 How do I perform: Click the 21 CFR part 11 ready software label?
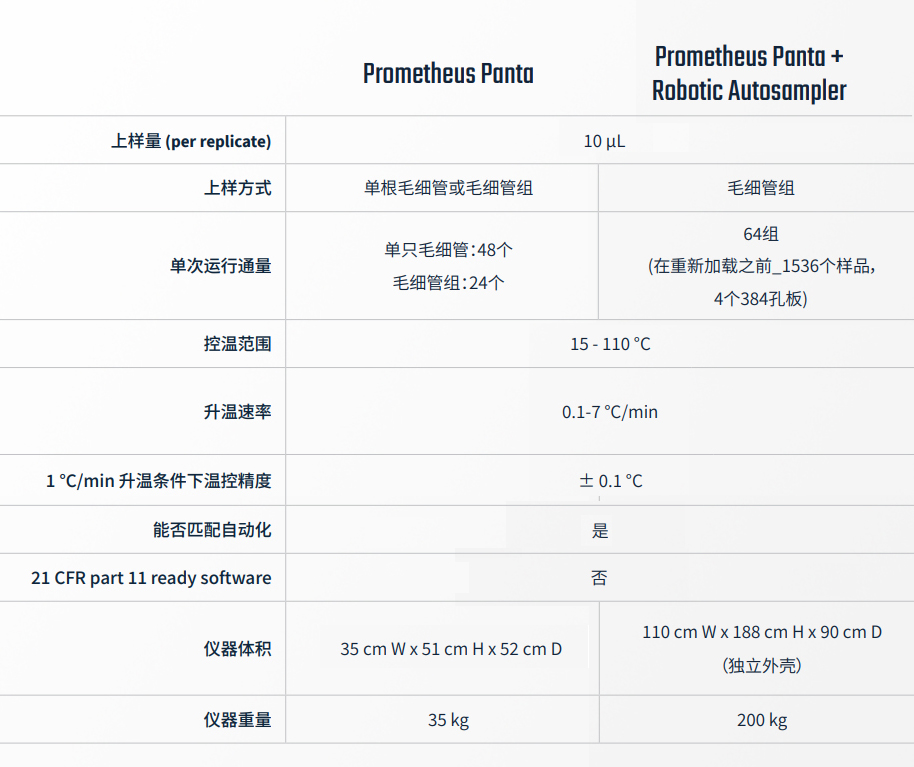coord(151,578)
